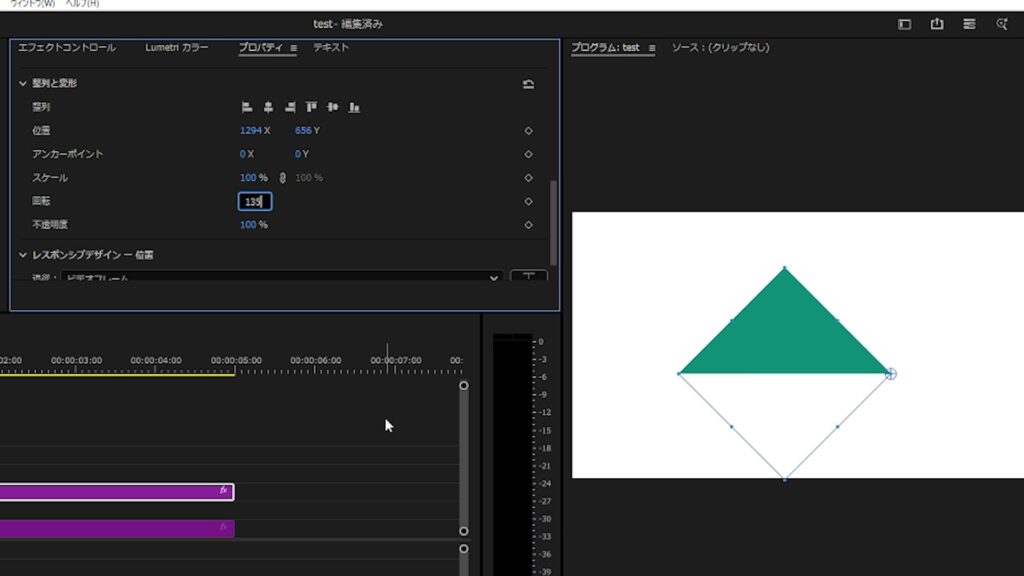Click the アンカーポイント label text
This screenshot has height=576, width=1024.
click(68, 154)
